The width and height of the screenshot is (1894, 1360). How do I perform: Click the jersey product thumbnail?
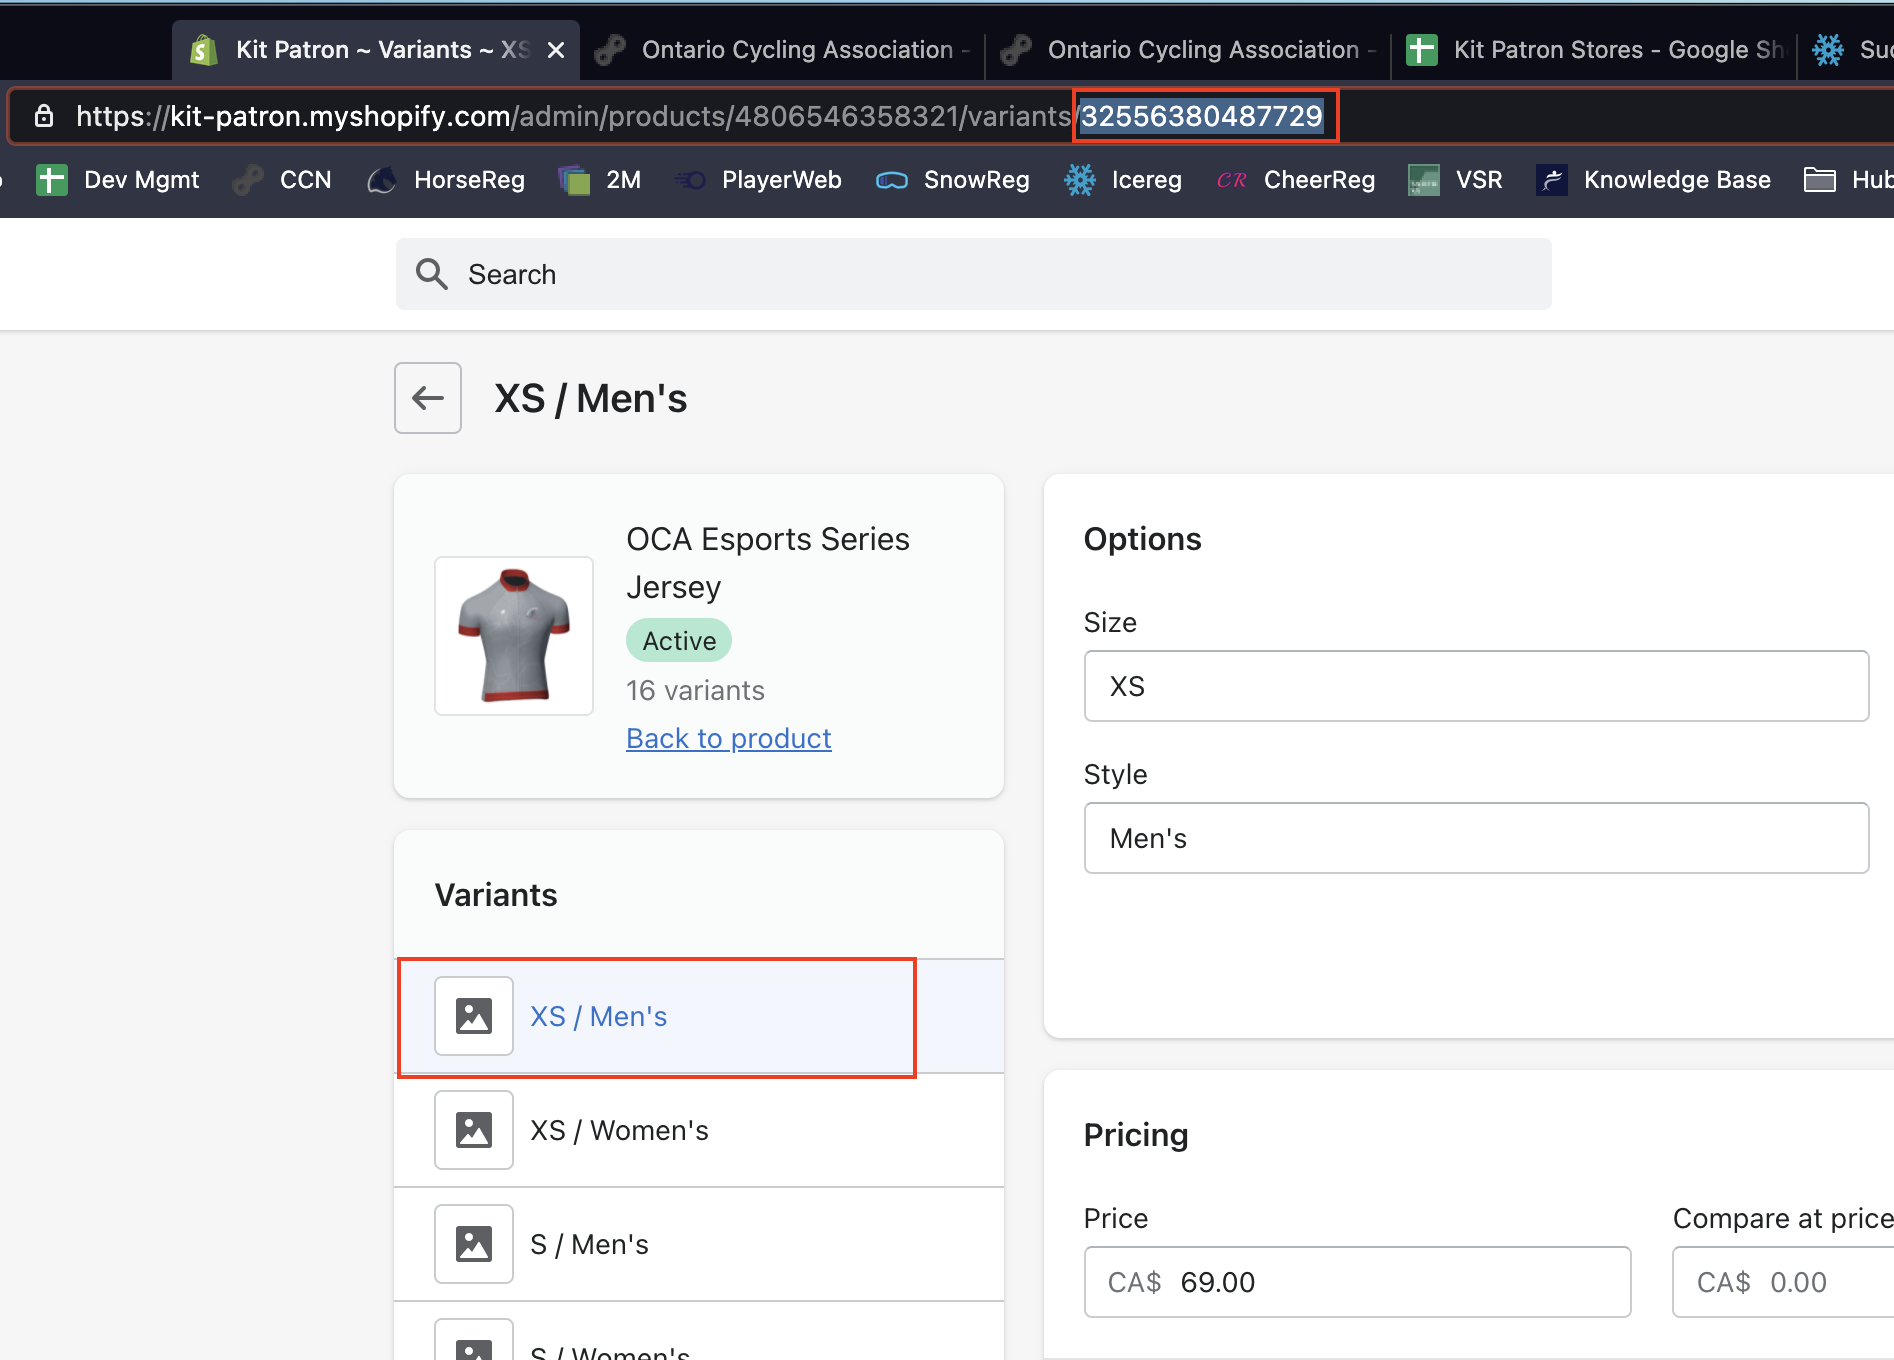(514, 636)
